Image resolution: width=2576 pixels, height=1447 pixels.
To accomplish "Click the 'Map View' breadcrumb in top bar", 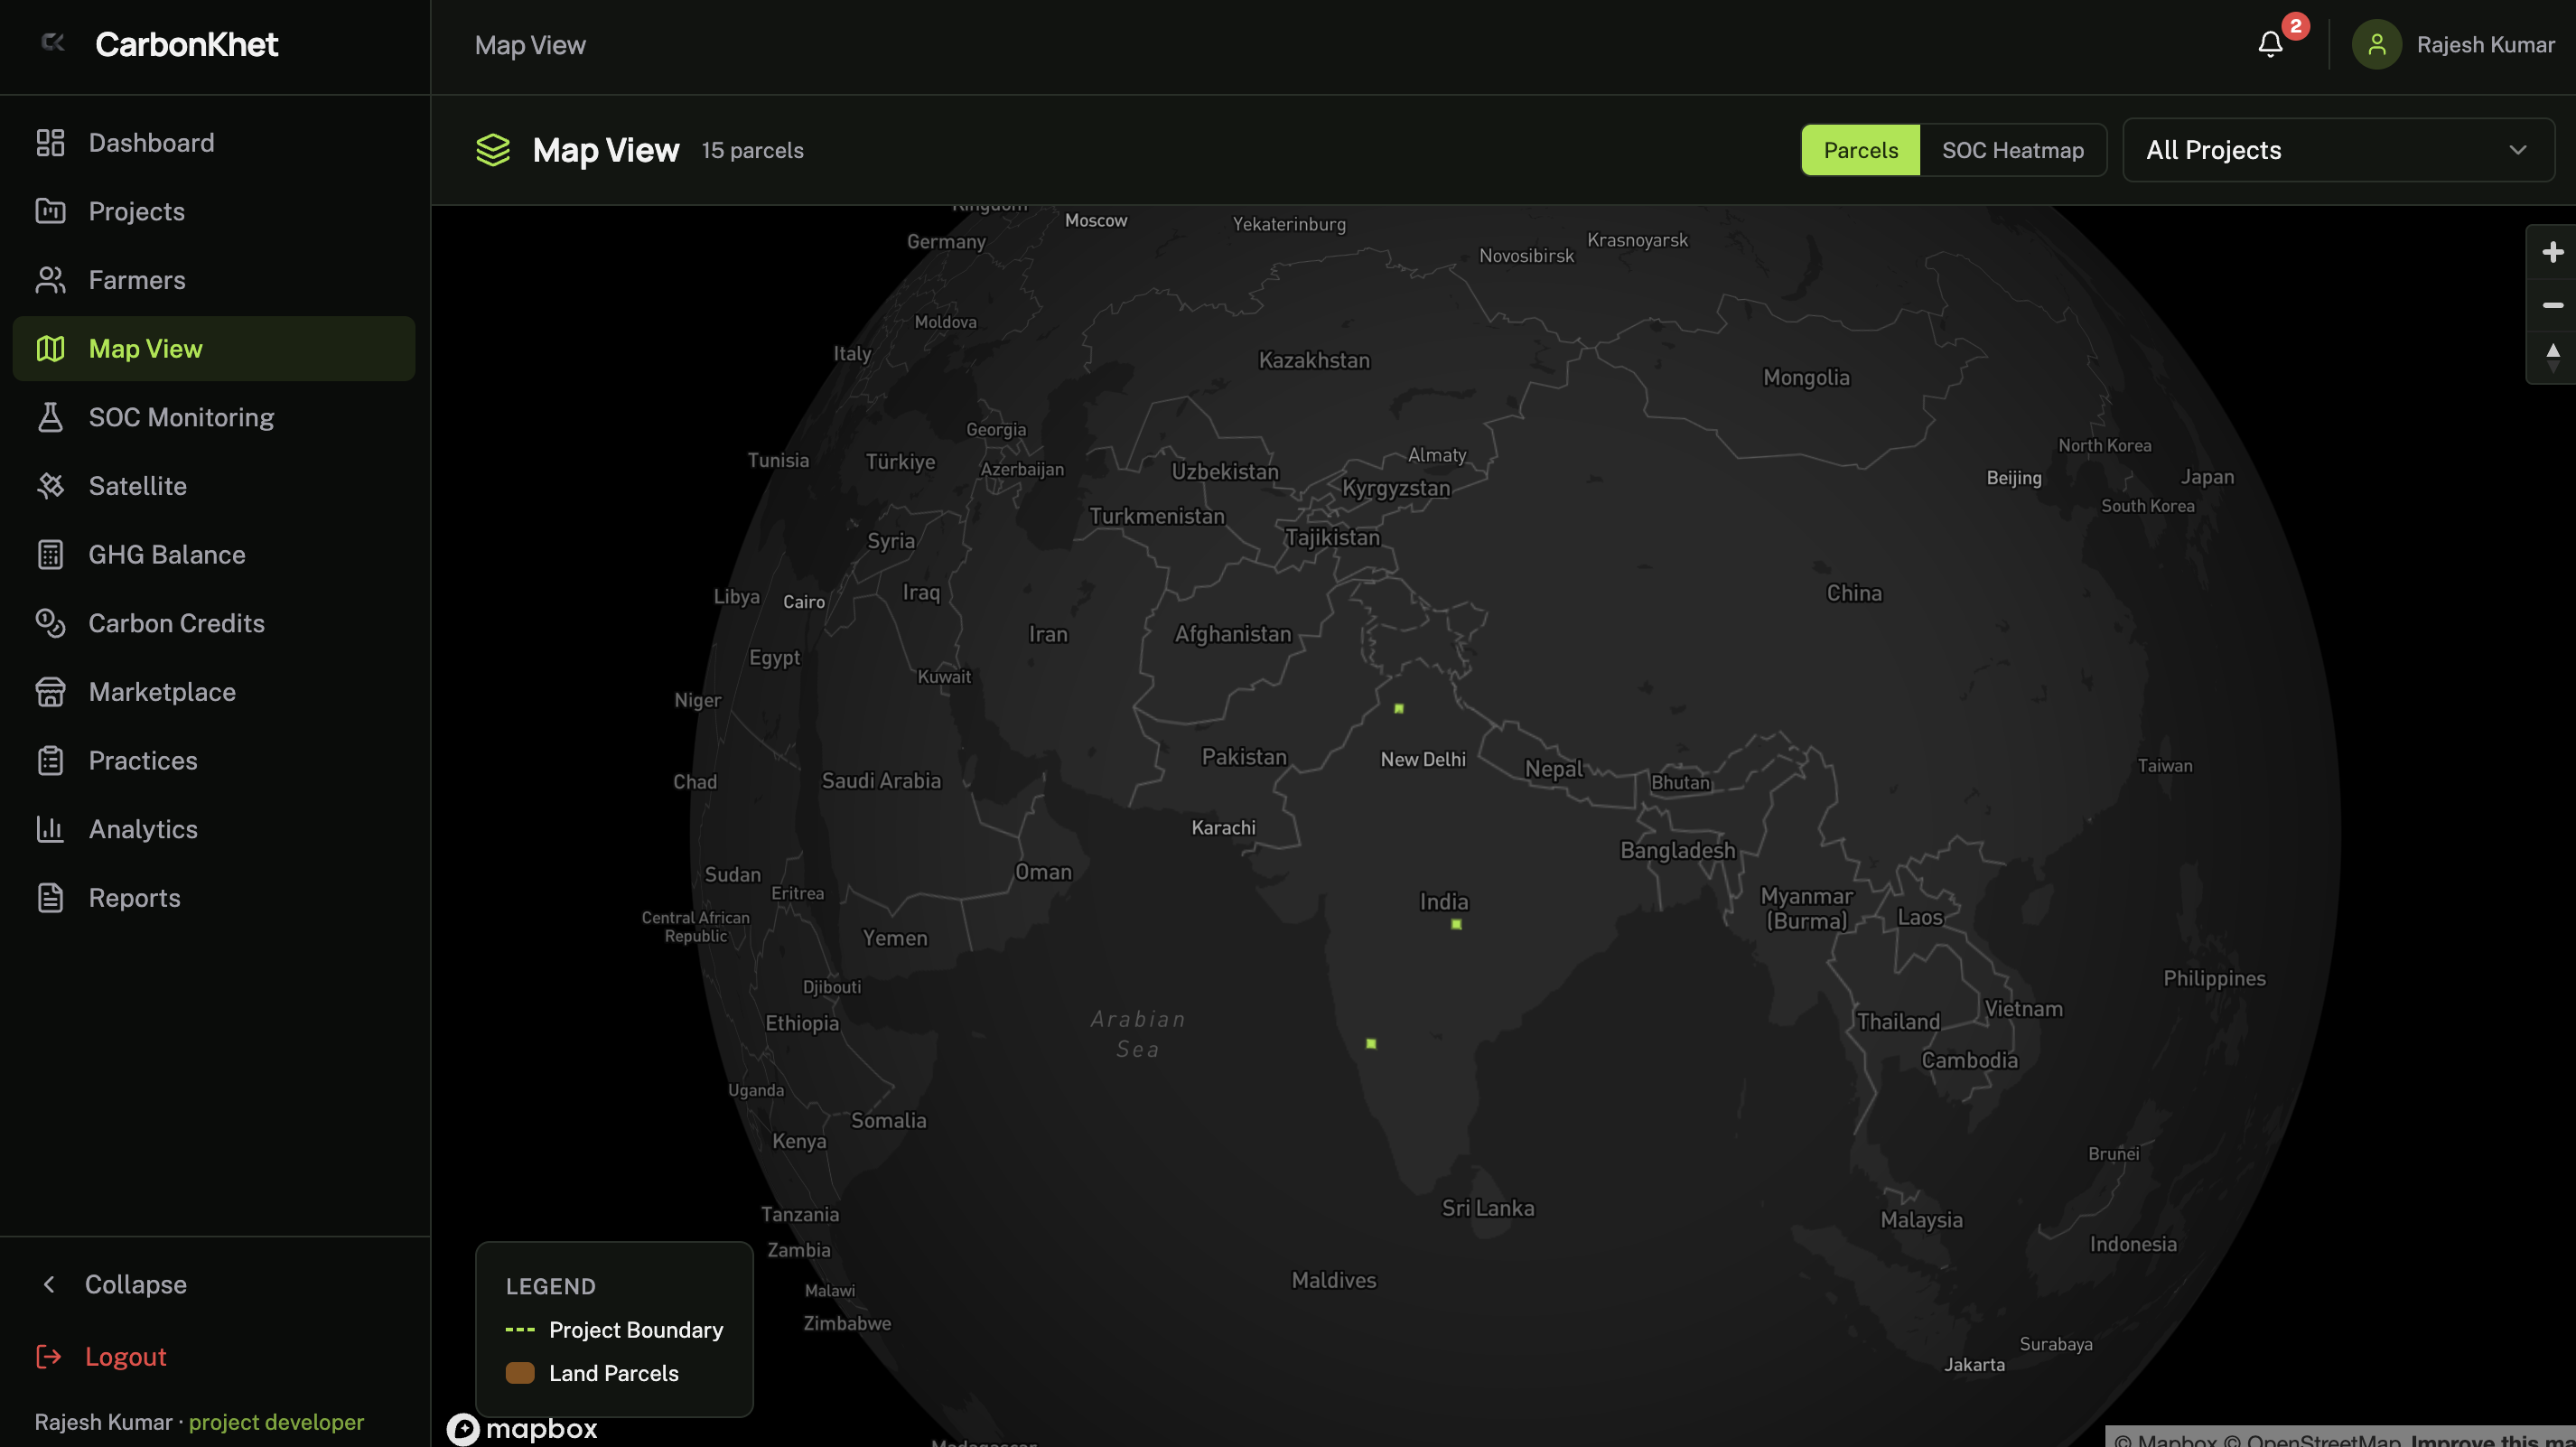I will click(530, 45).
